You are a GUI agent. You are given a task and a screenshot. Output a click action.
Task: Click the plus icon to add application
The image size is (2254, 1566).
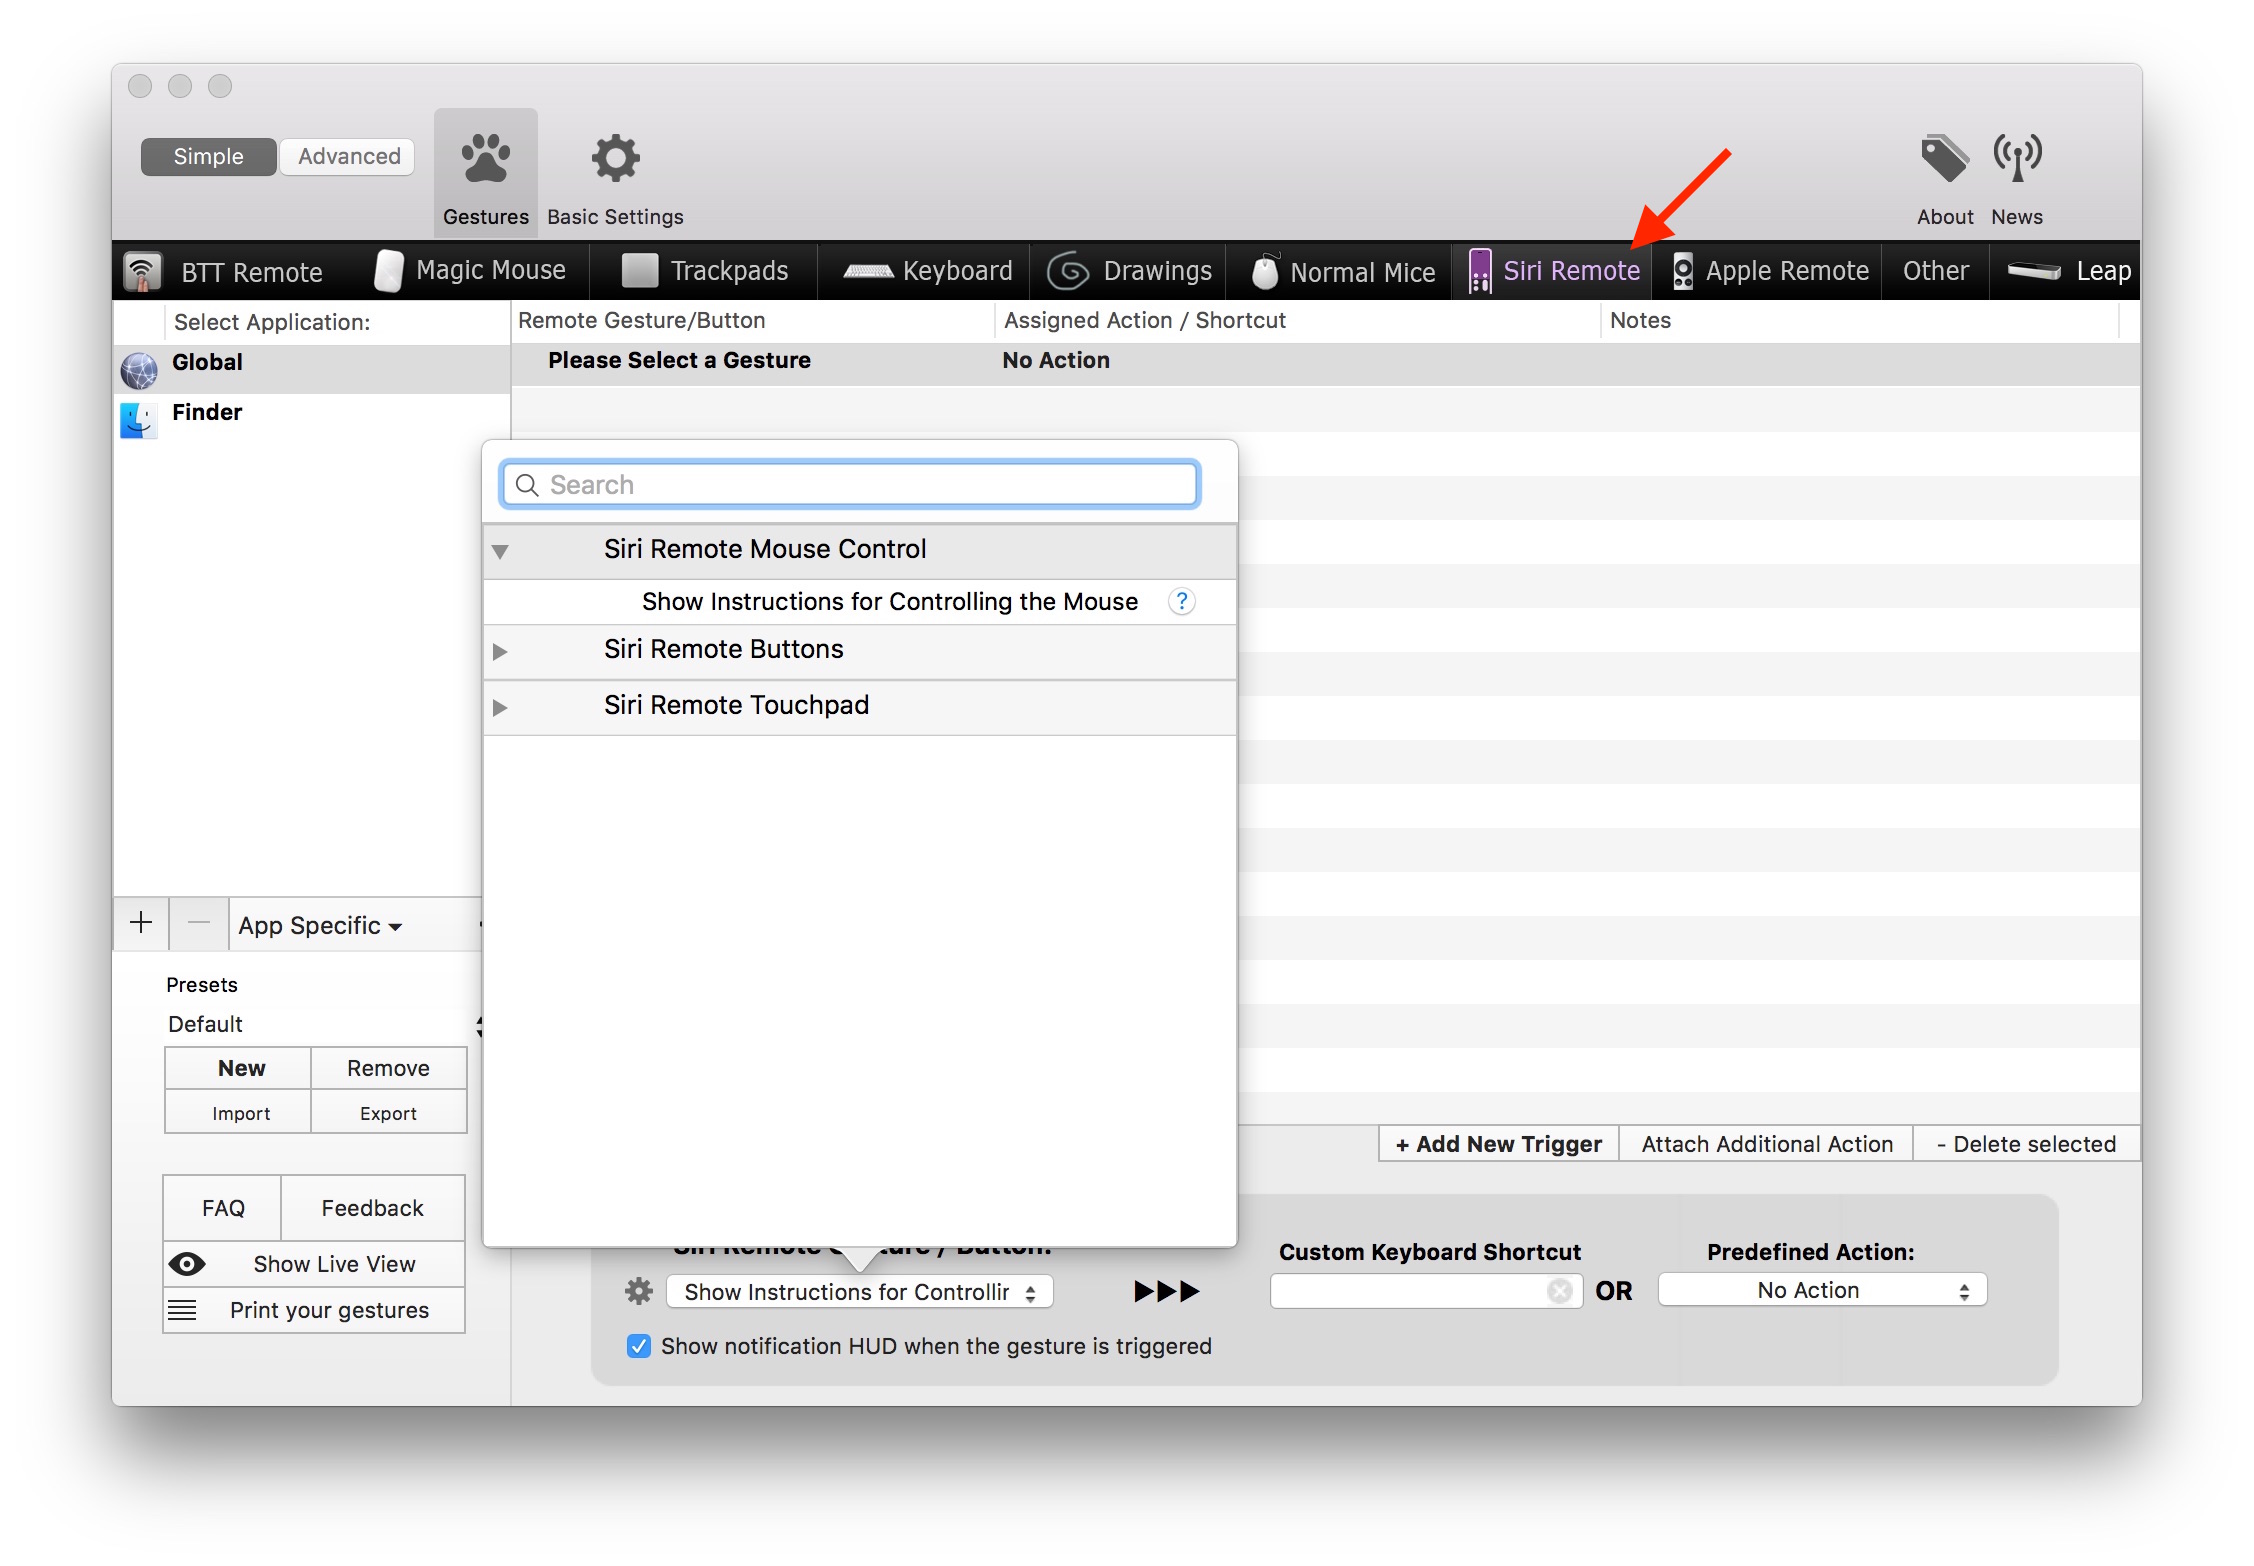[x=141, y=923]
